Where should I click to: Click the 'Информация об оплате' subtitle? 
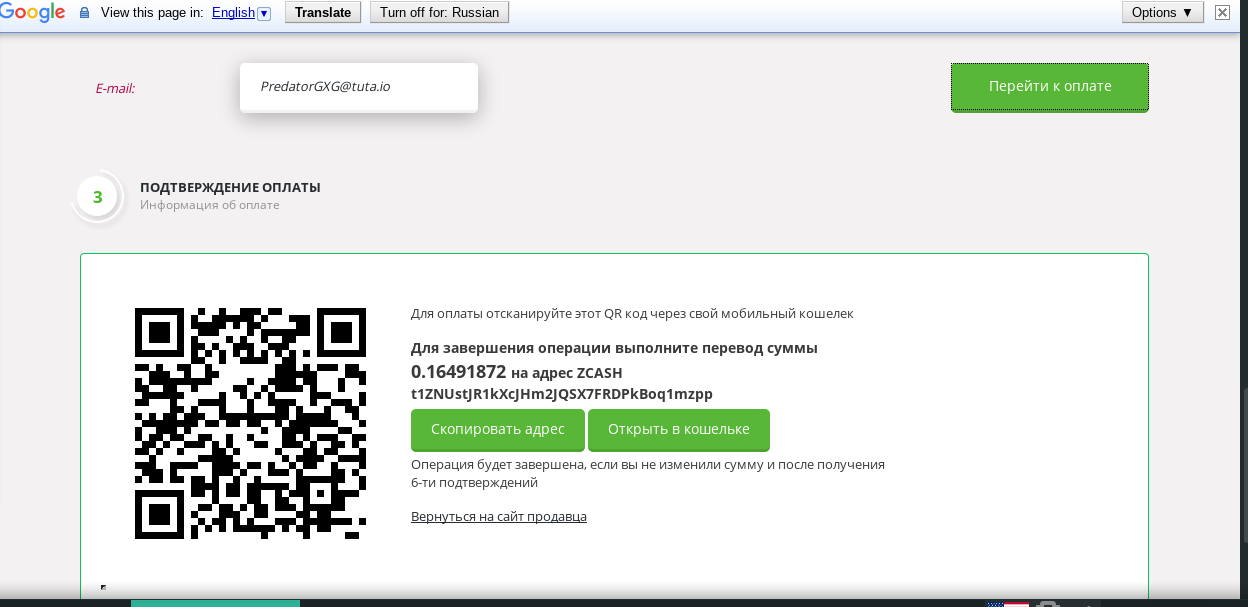(210, 205)
